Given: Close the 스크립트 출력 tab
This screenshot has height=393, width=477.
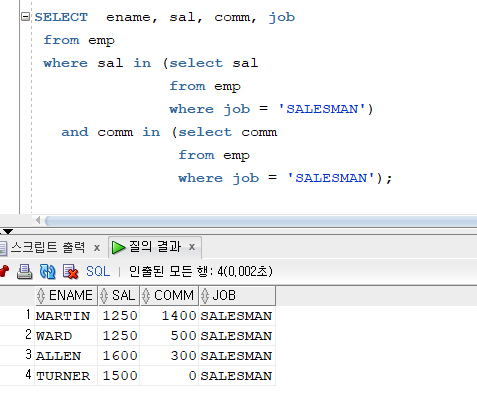Looking at the screenshot, I should coord(97,248).
